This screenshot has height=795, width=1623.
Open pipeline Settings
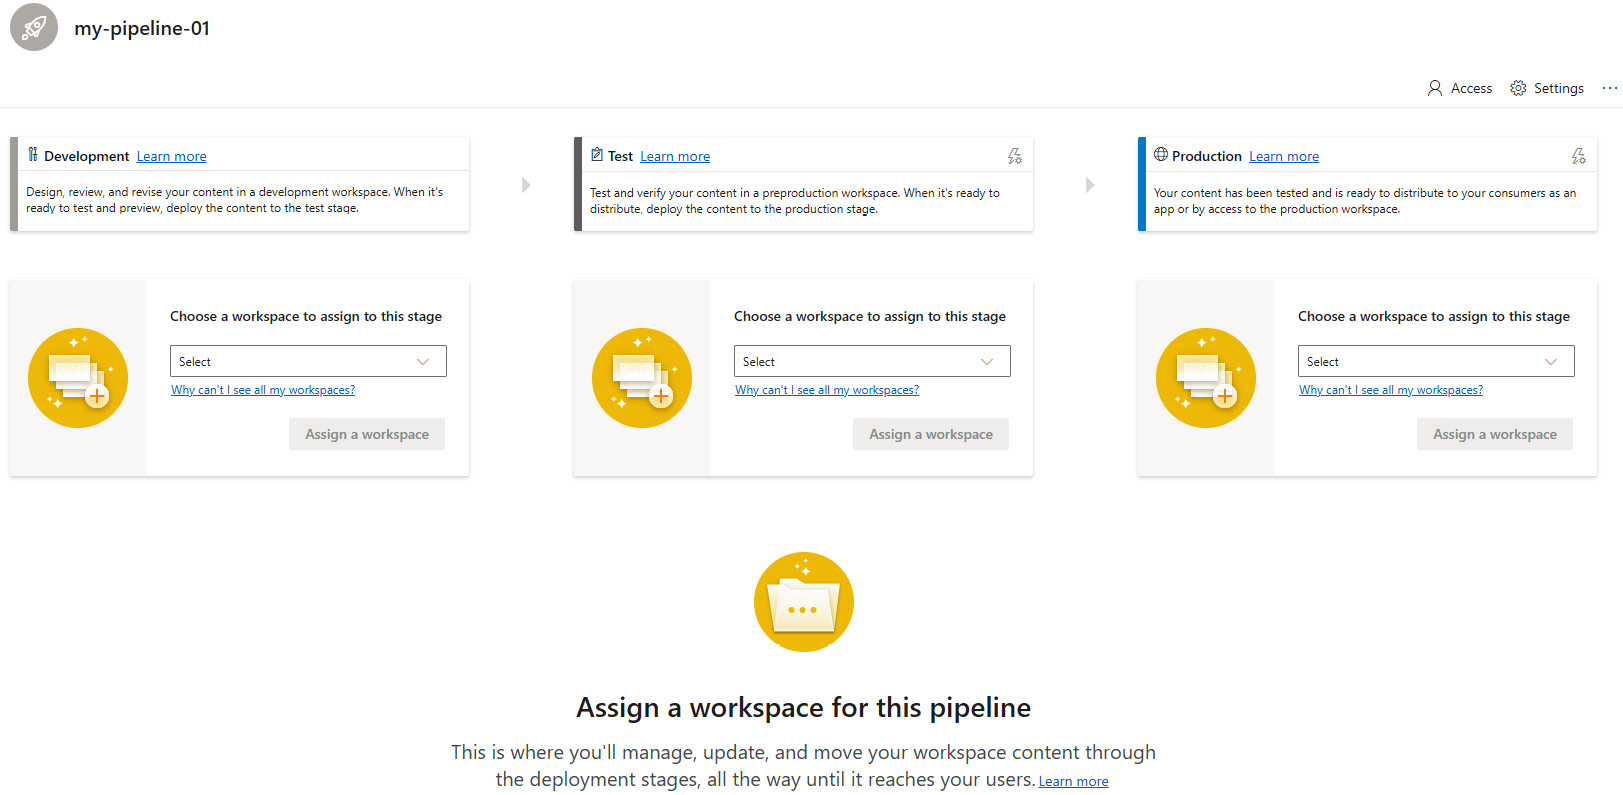click(x=1547, y=88)
